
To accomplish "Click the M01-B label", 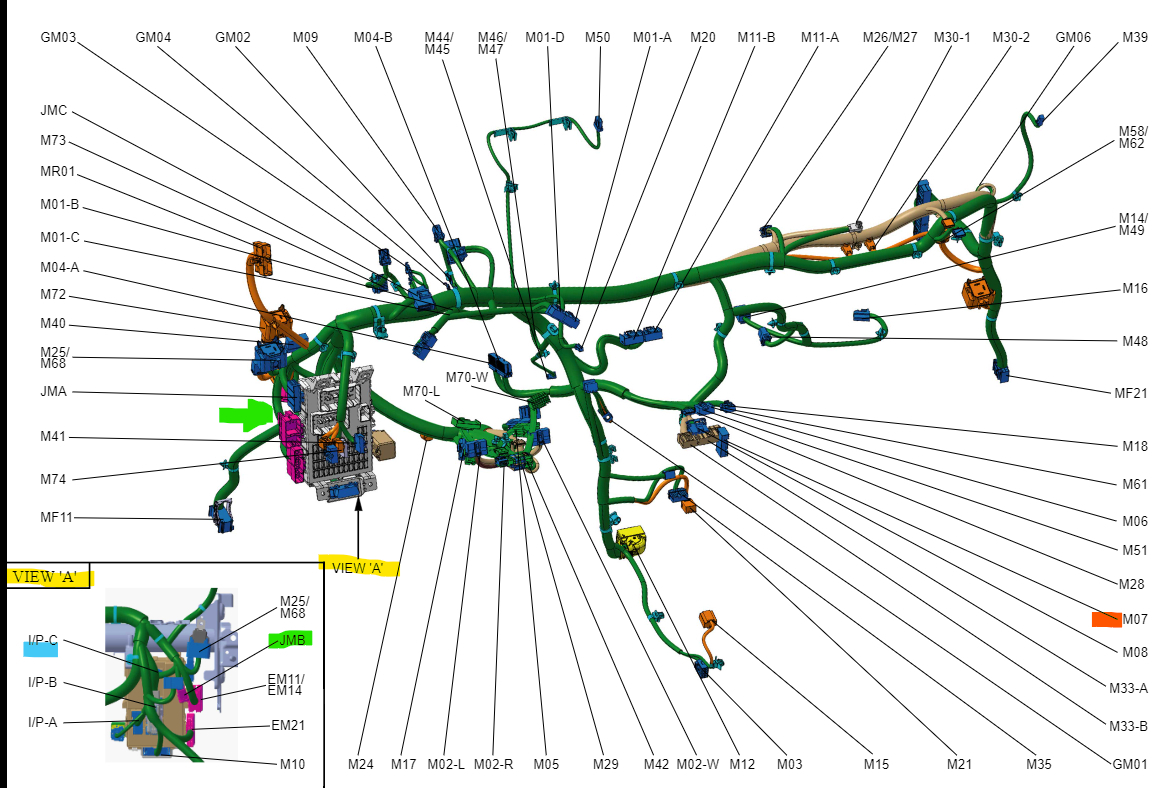I will coord(60,205).
